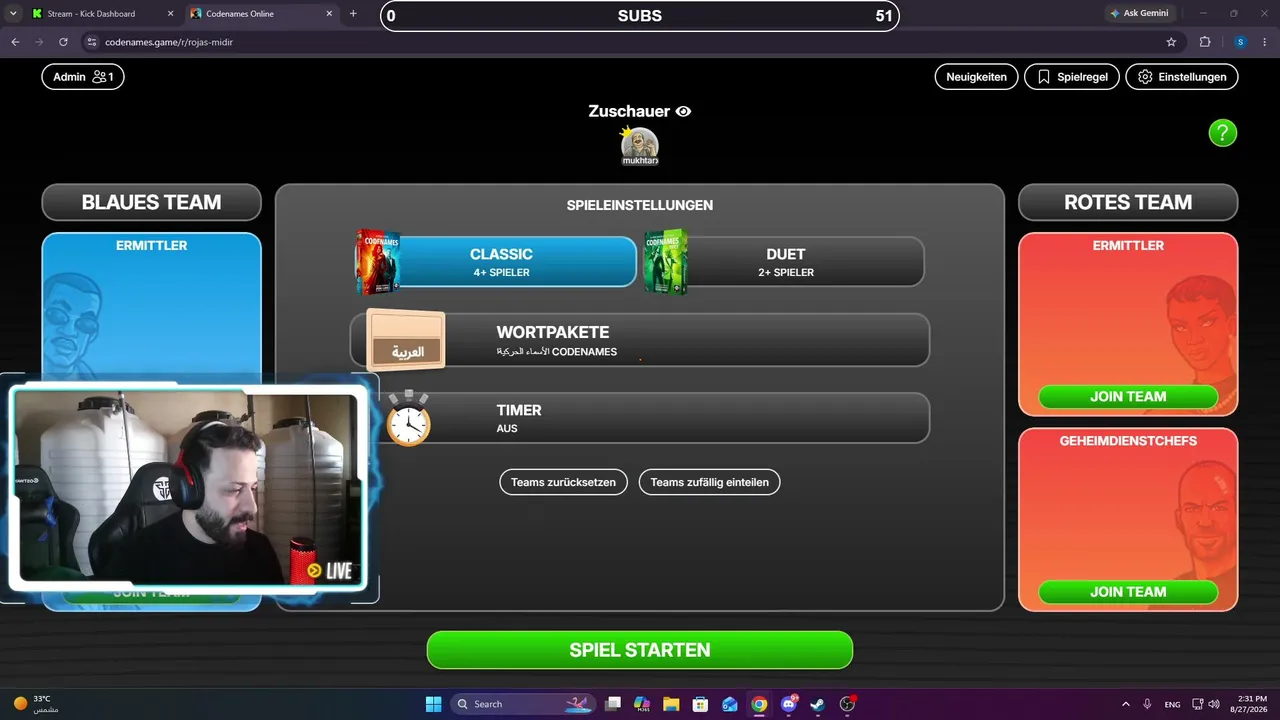Close the Codenames Online tab
Screen dimensions: 1280x720
click(x=330, y=14)
